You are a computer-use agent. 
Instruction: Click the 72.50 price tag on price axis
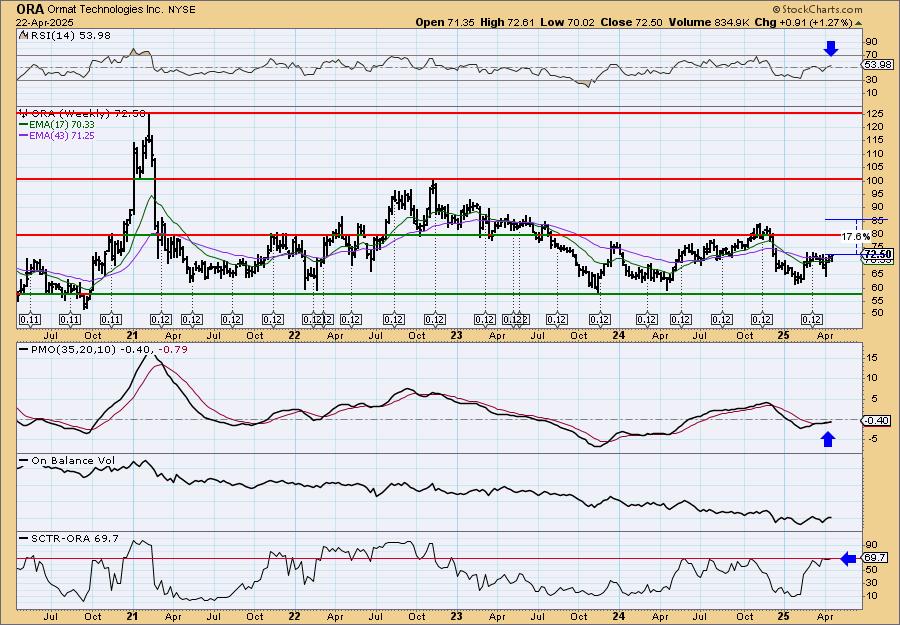[878, 254]
